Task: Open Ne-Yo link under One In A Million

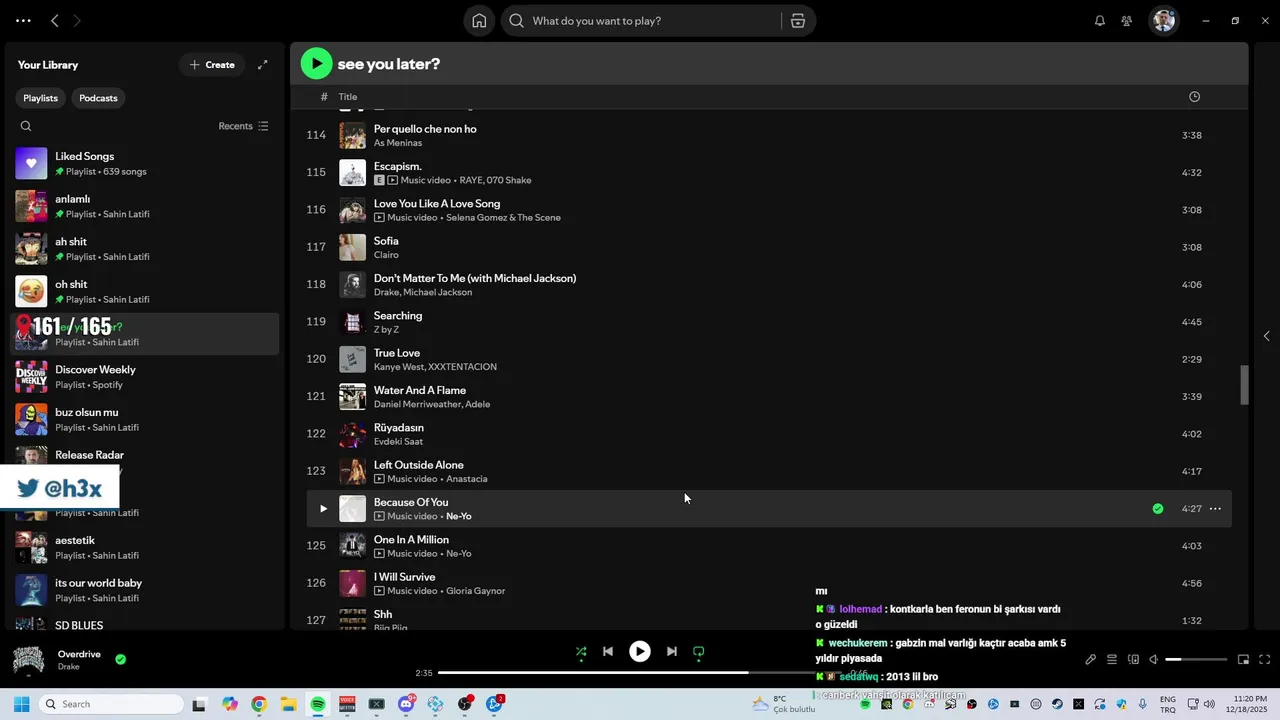Action: click(x=458, y=554)
